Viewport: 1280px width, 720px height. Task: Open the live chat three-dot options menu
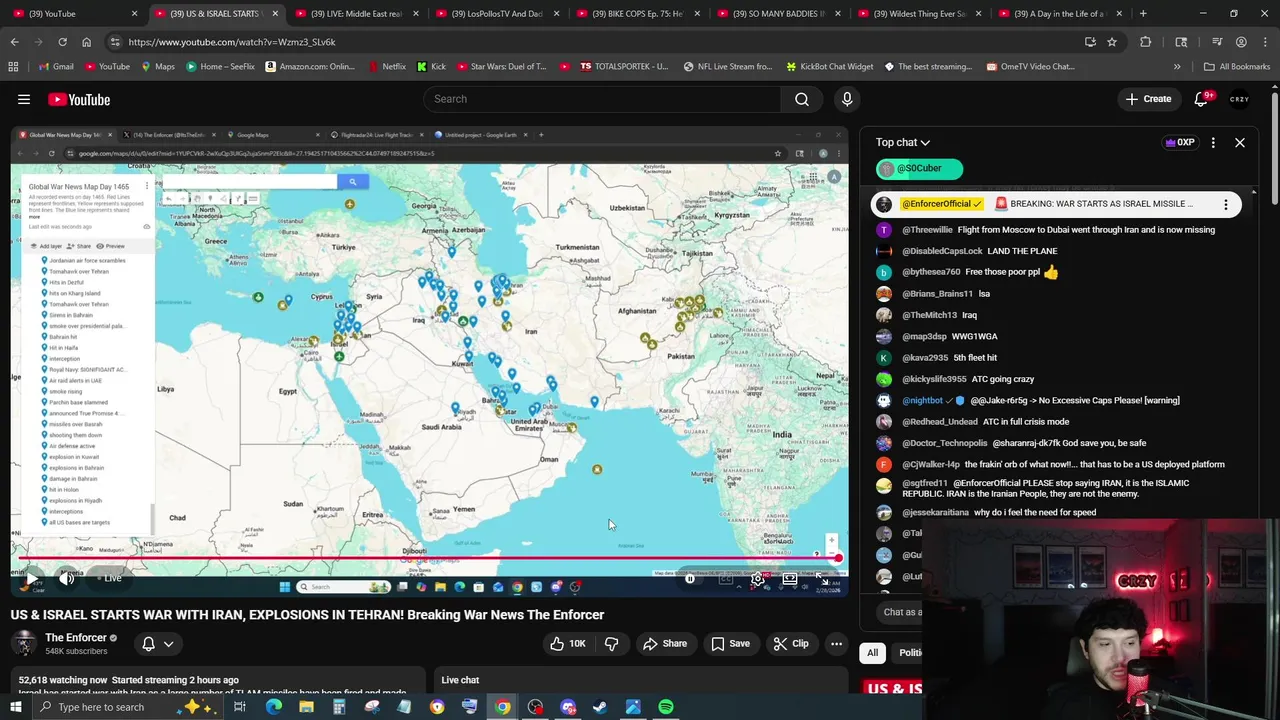pyautogui.click(x=1213, y=142)
